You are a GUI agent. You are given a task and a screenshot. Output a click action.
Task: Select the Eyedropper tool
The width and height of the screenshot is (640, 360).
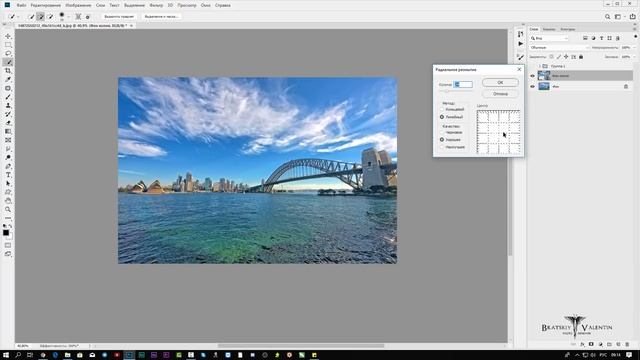click(x=8, y=80)
